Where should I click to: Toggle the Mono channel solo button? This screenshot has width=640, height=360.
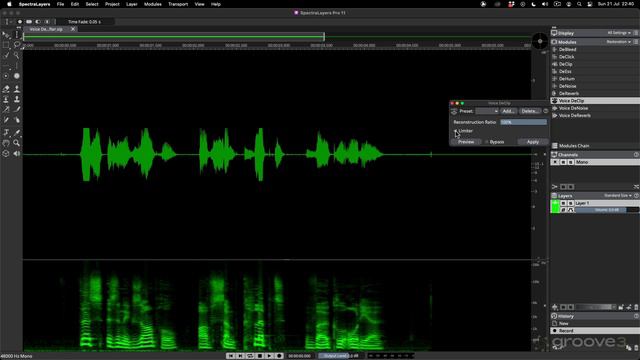point(571,162)
